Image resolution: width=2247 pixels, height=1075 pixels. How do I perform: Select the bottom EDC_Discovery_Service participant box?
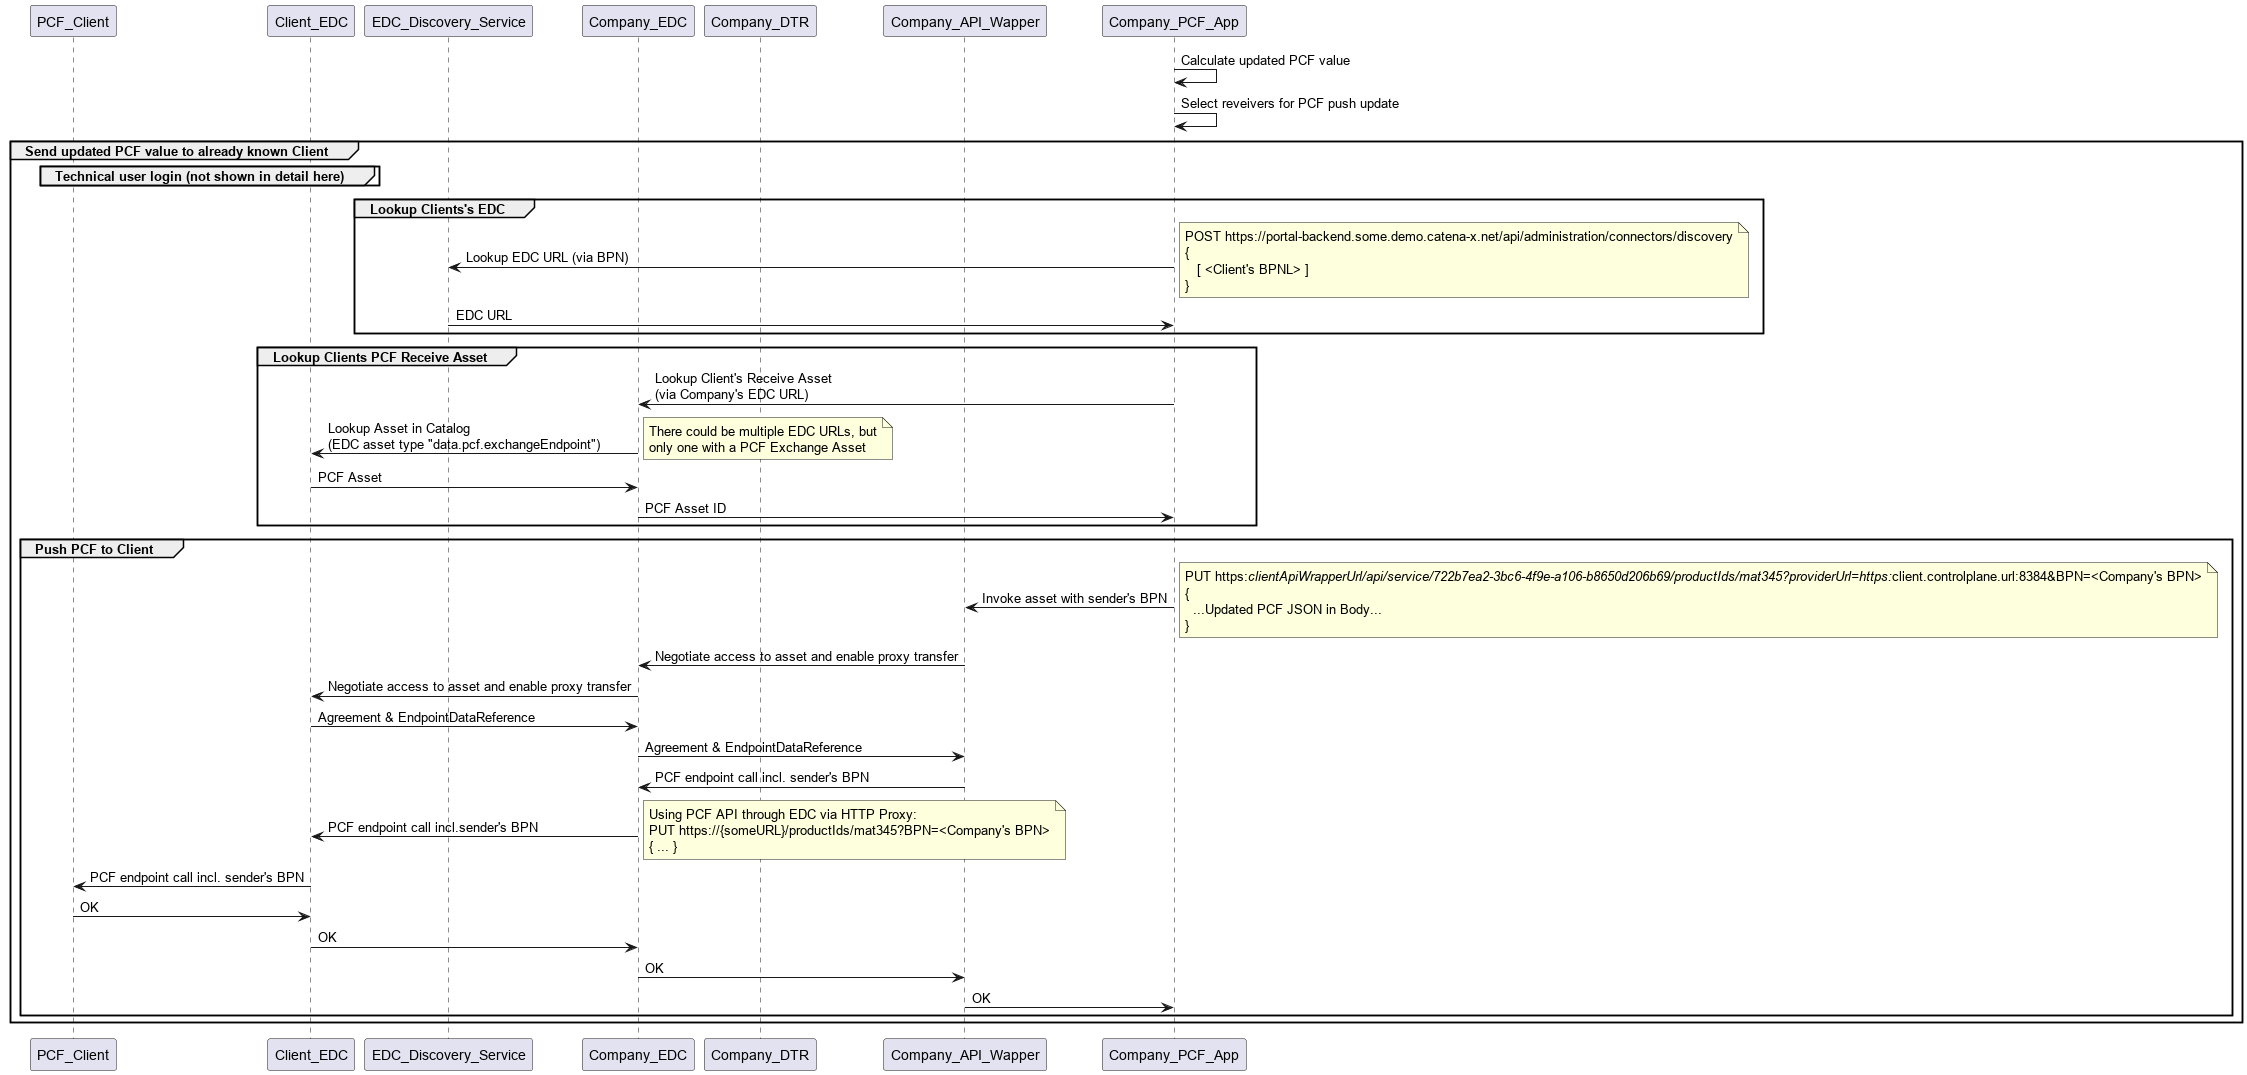click(x=448, y=1054)
